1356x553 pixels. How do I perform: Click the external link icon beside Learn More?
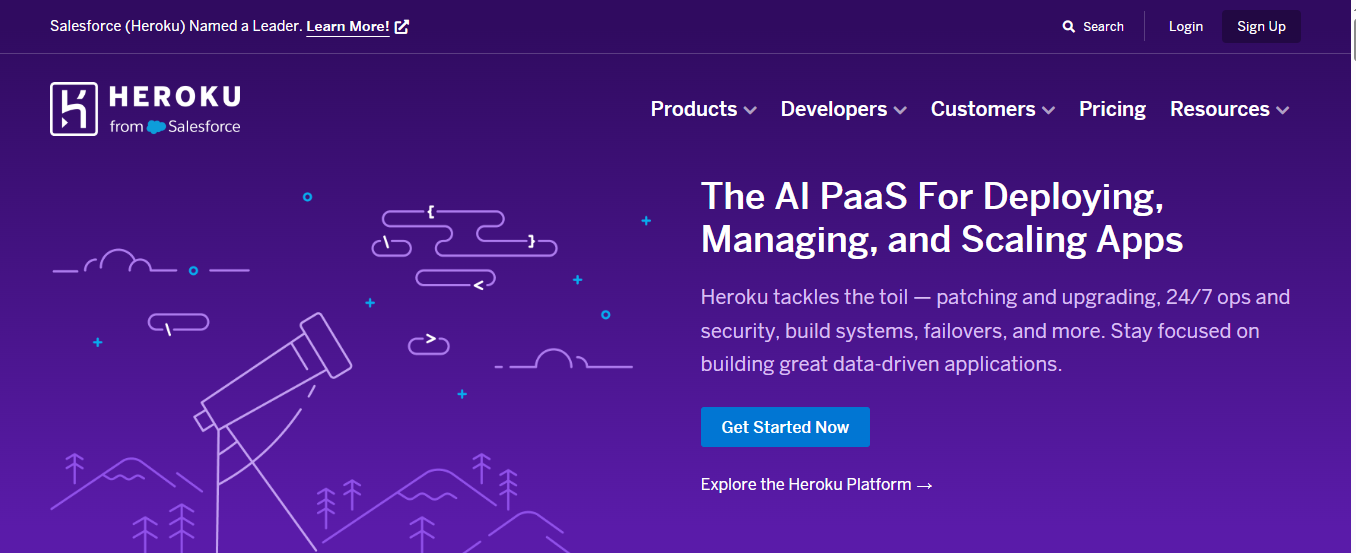click(402, 27)
